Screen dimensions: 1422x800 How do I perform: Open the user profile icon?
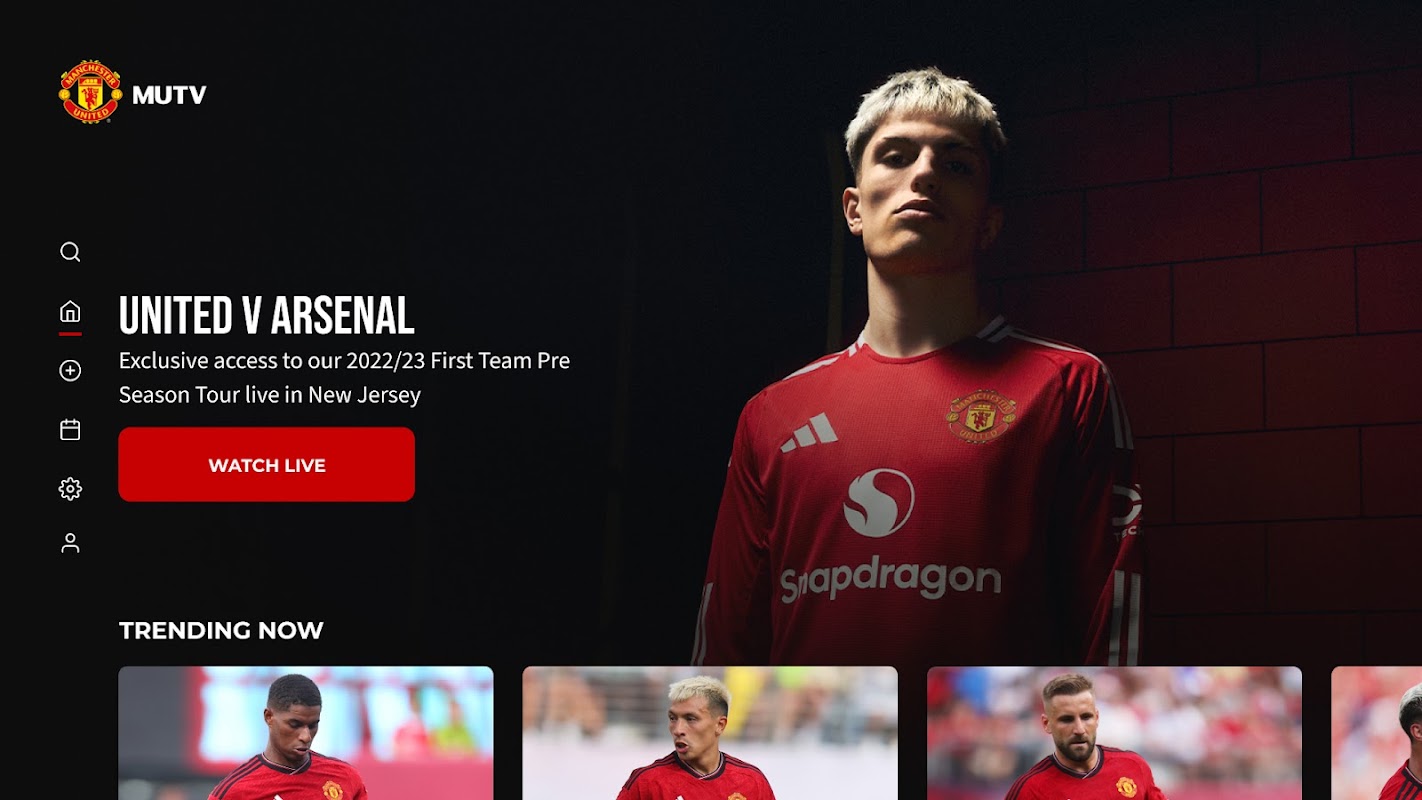[x=70, y=543]
